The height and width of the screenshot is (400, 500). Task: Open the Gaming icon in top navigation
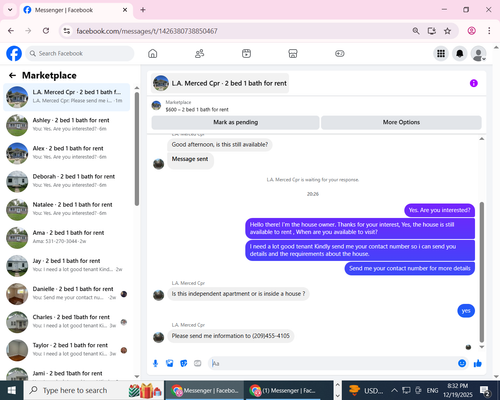coord(340,53)
